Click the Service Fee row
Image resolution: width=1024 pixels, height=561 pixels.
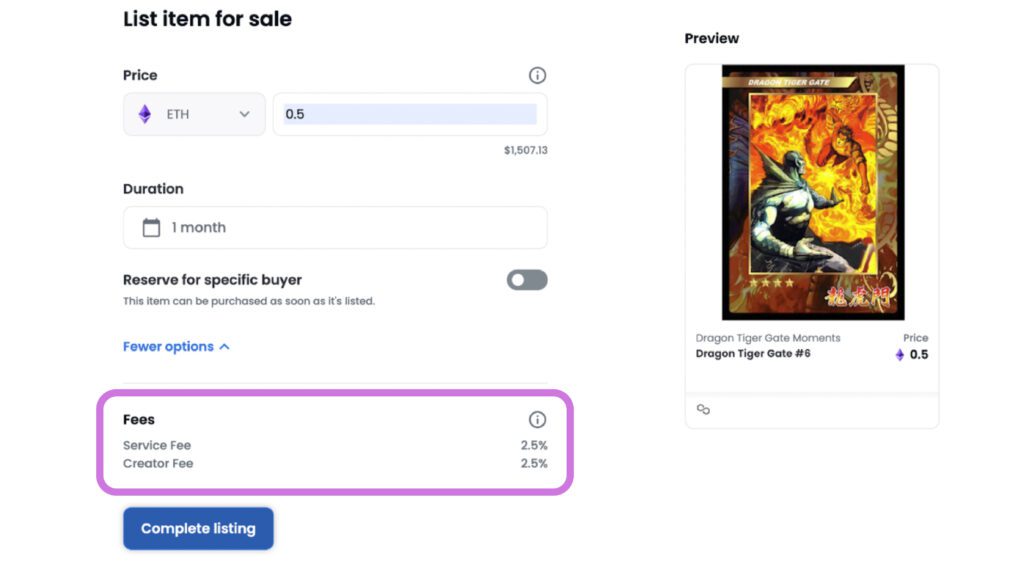pyautogui.click(x=335, y=445)
